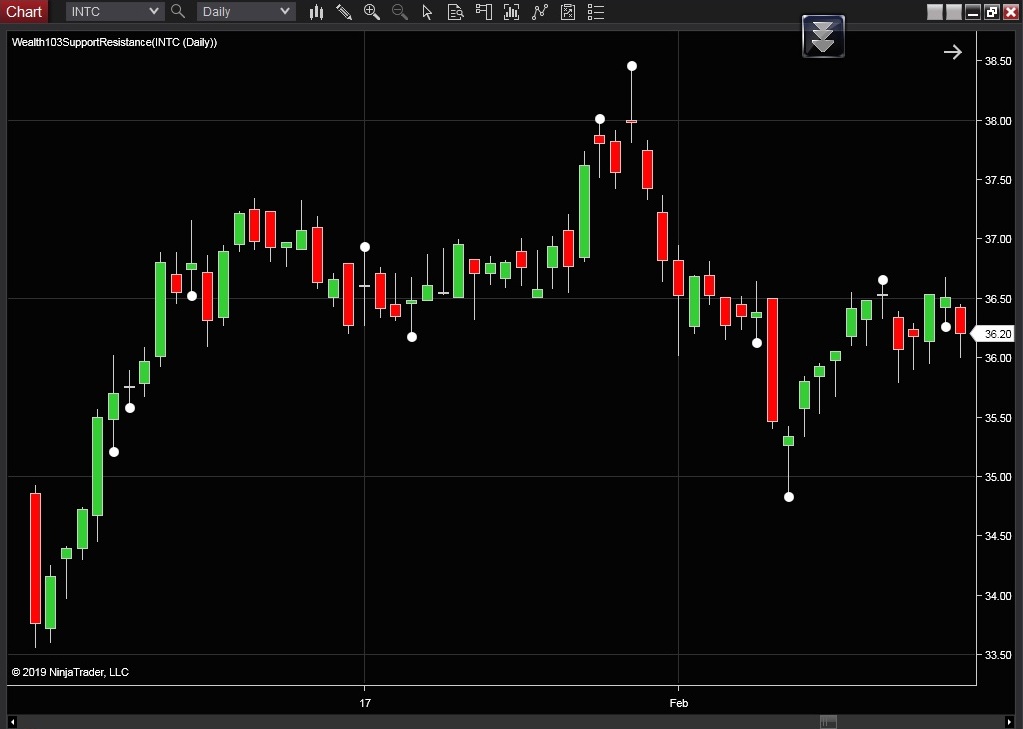Viewport: 1023px width, 729px height.
Task: Click the first gray link-color square
Action: pyautogui.click(x=935, y=12)
